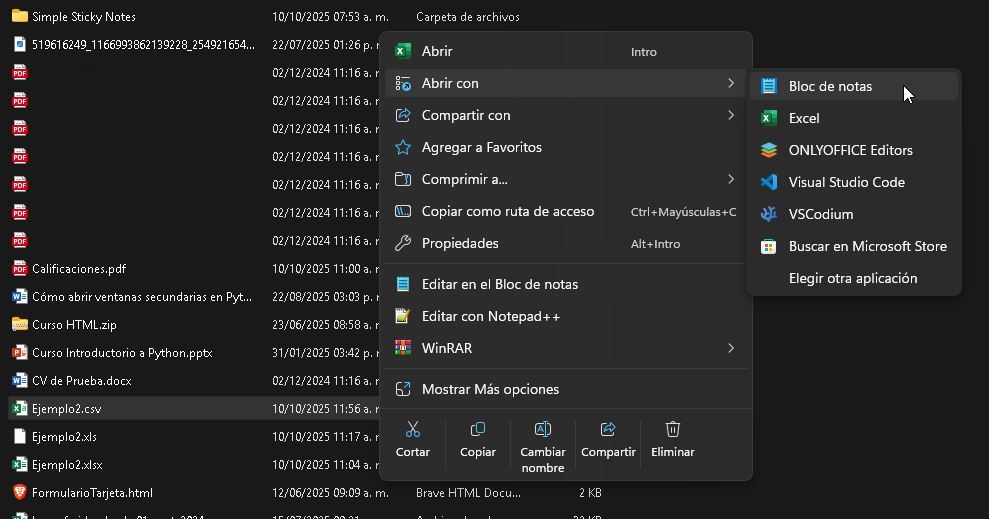
Task: Choose Abrir in the context menu
Action: click(565, 51)
